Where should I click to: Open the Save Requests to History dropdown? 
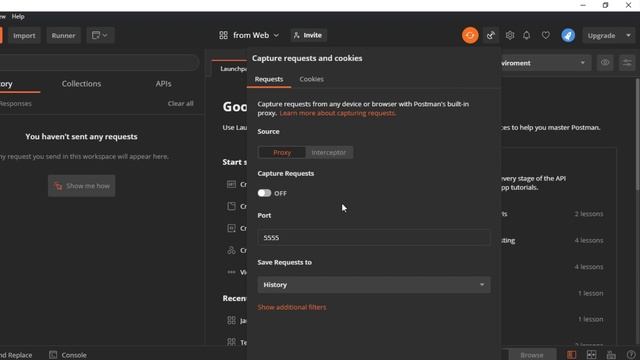(x=373, y=284)
